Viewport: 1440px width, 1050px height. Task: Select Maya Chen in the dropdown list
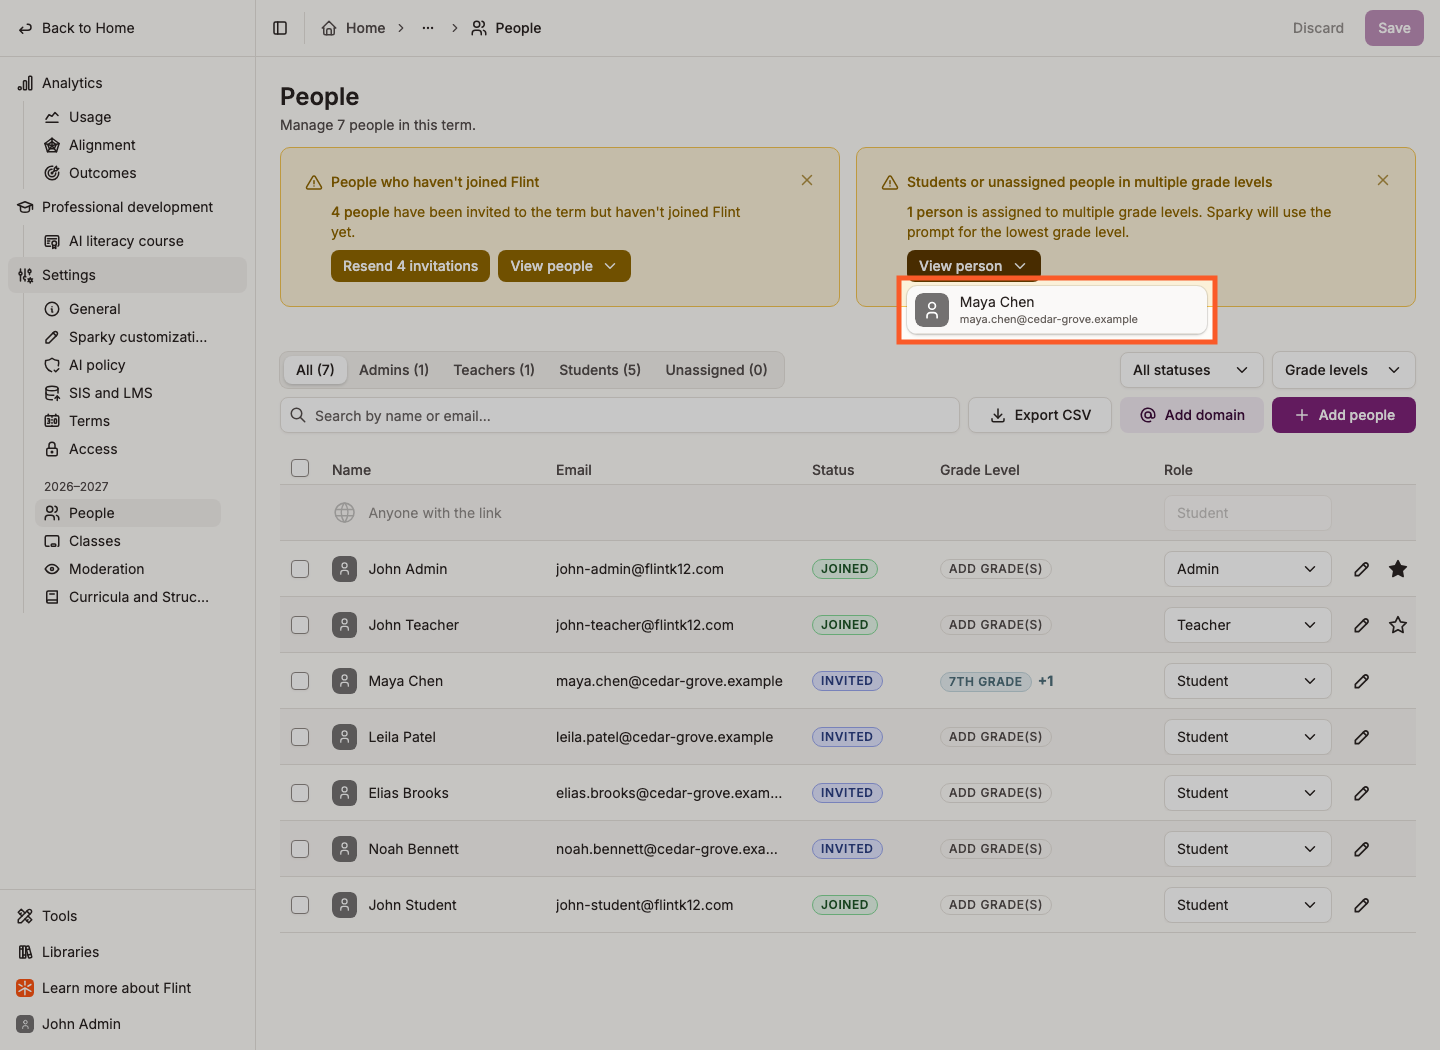[x=1057, y=310]
